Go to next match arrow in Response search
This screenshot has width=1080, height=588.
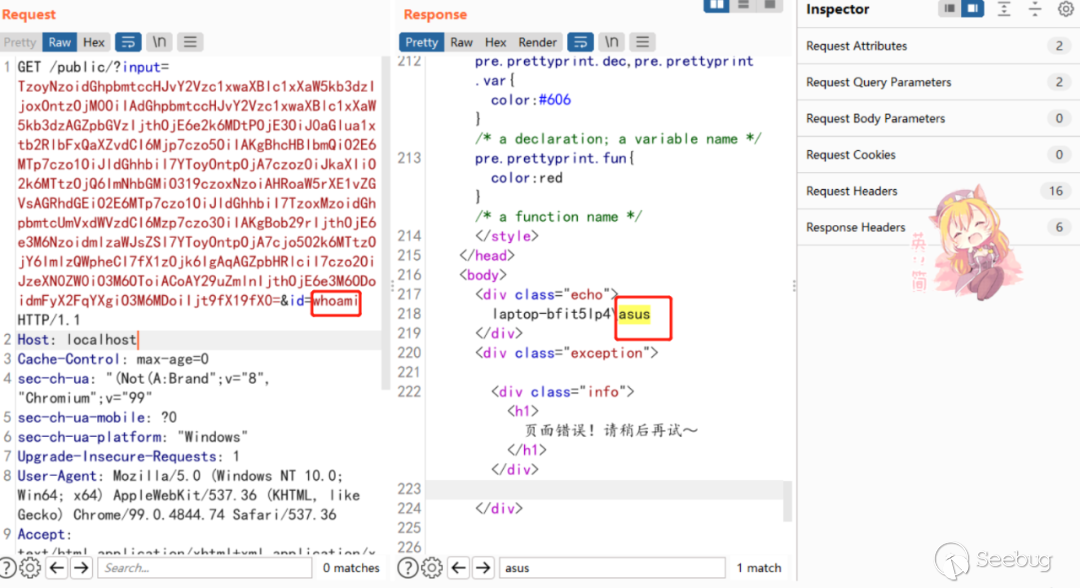[482, 568]
